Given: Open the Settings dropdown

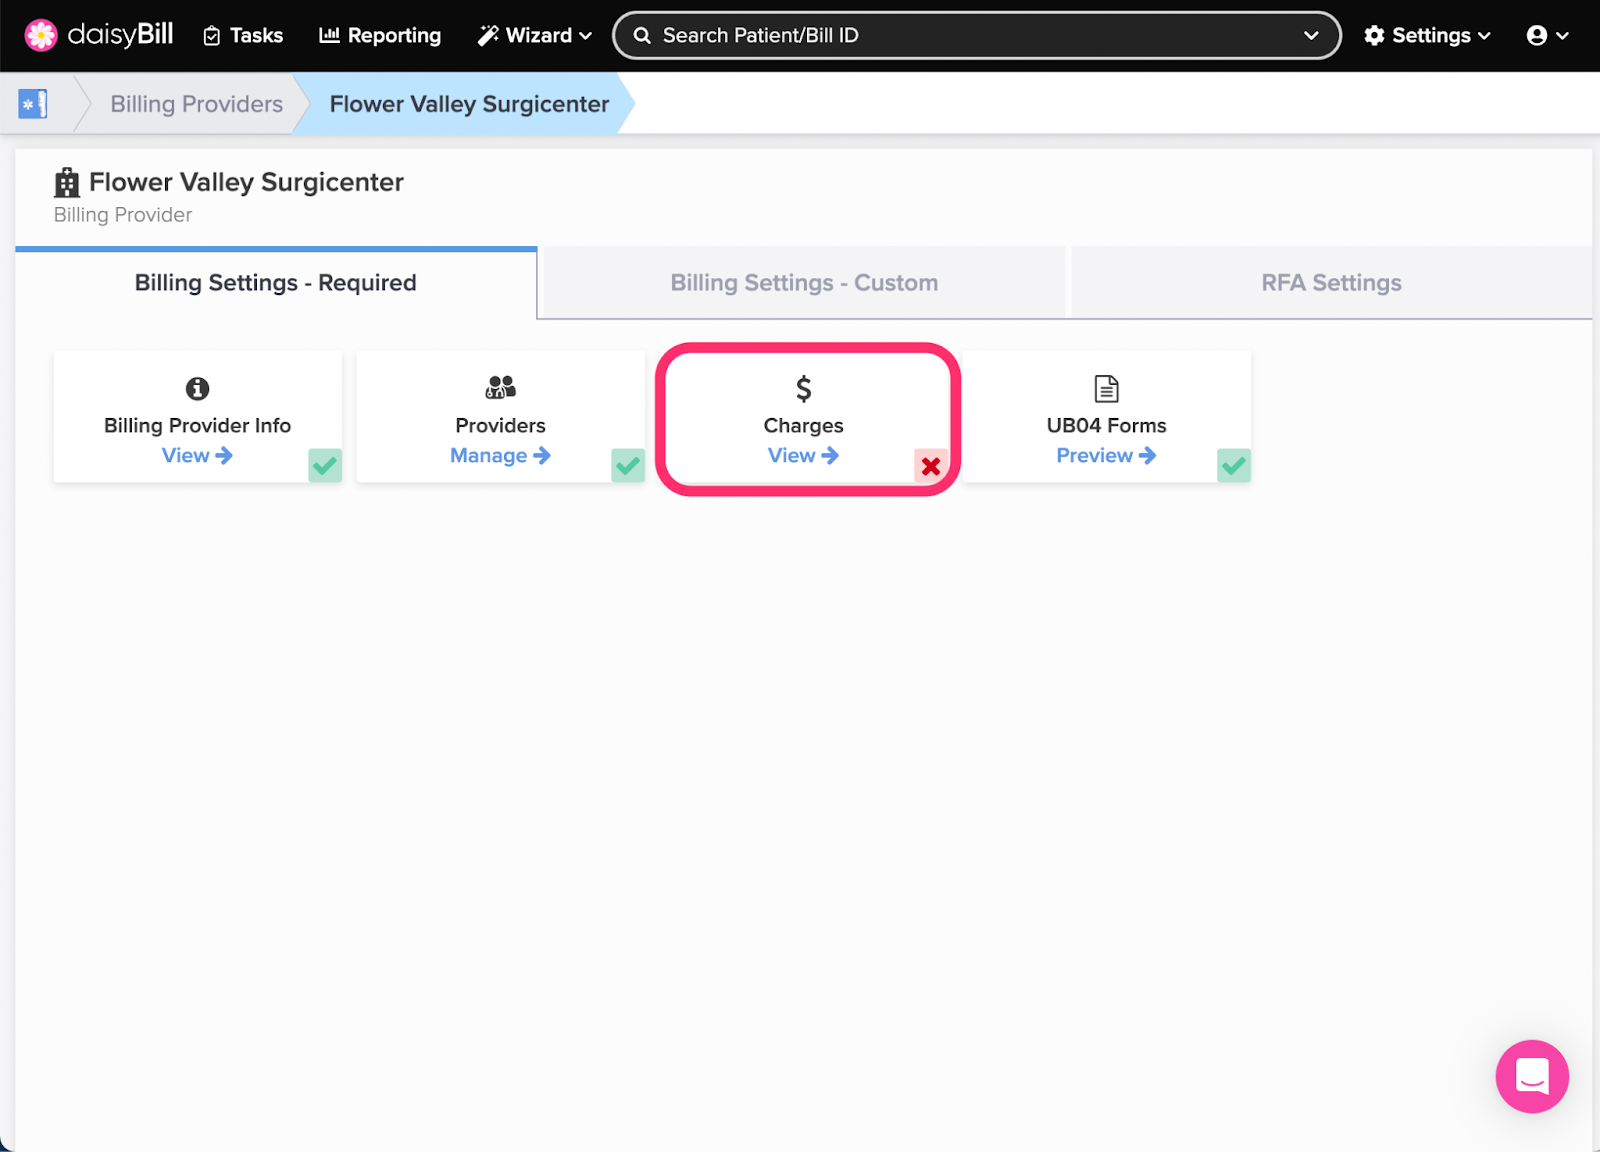Looking at the screenshot, I should click(x=1427, y=35).
